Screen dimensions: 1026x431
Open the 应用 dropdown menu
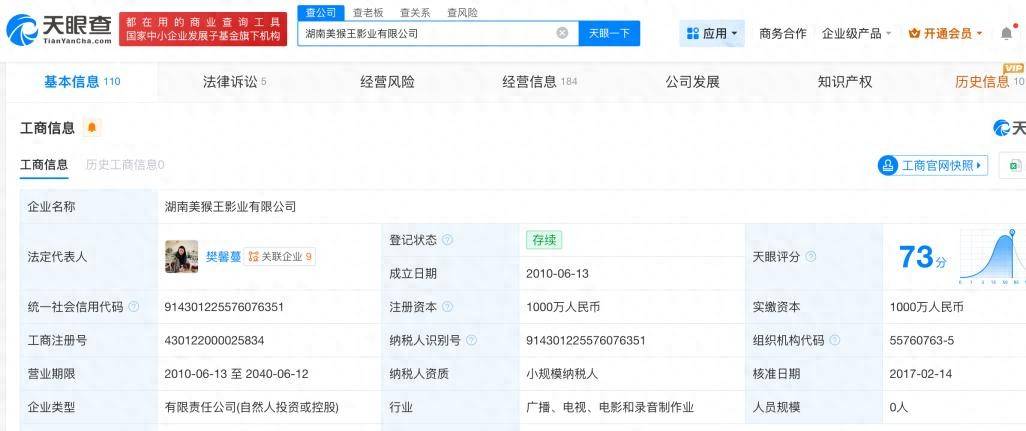(712, 33)
